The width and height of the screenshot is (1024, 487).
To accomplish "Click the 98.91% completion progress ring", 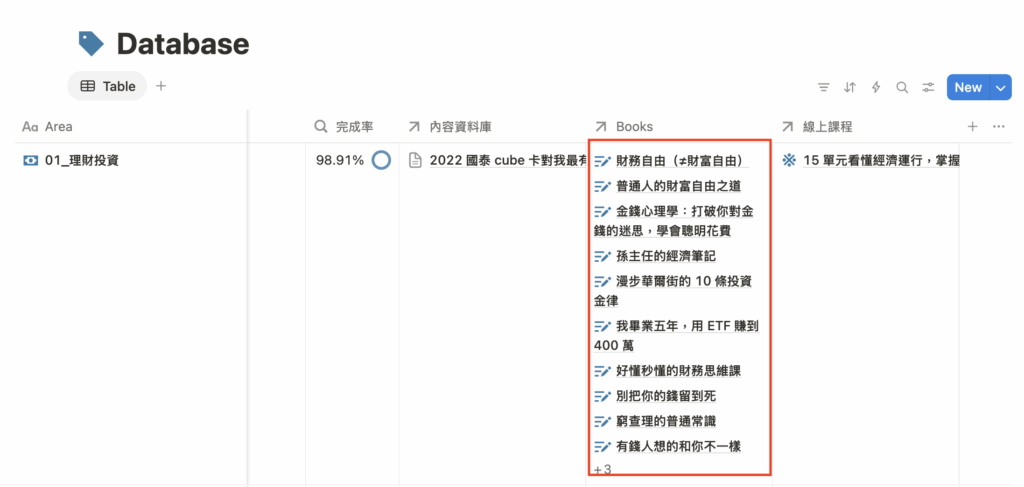I will [381, 160].
